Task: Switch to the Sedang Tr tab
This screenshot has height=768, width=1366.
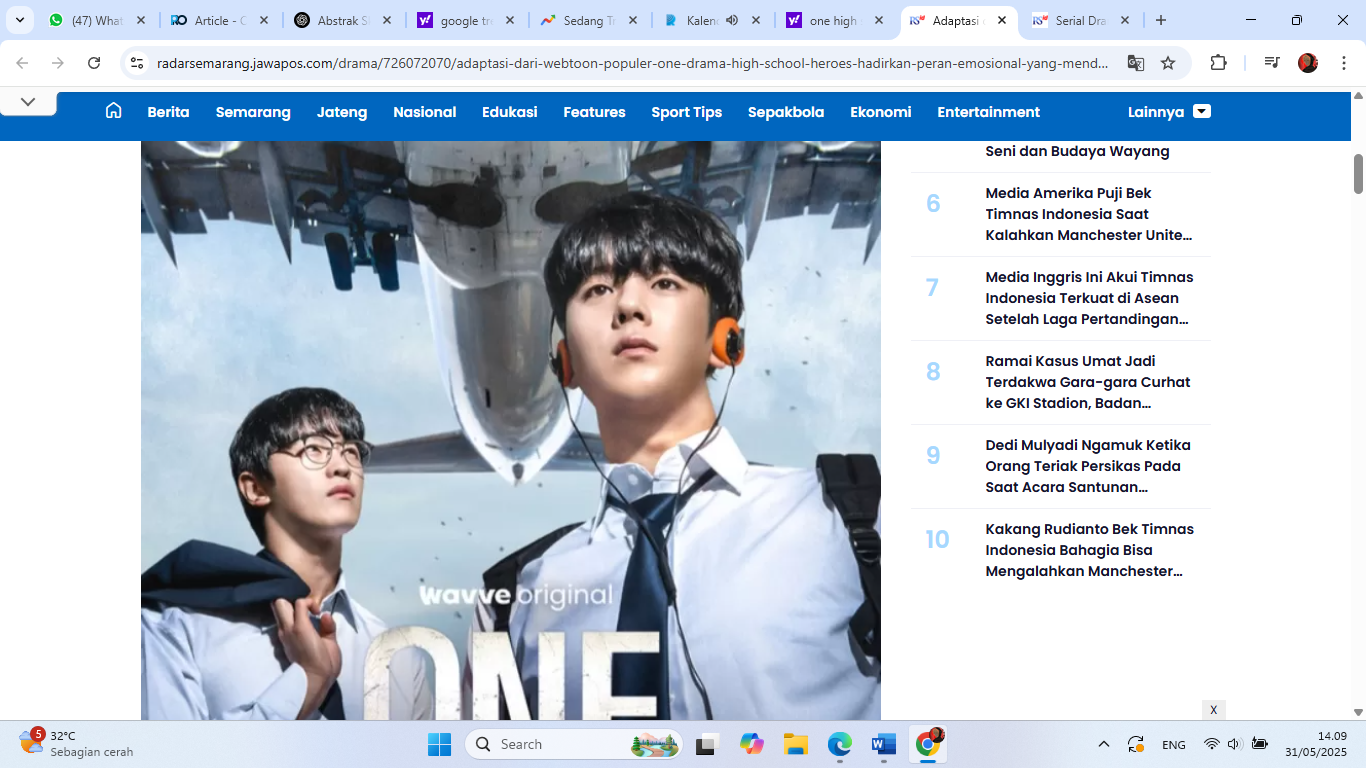Action: (x=589, y=20)
